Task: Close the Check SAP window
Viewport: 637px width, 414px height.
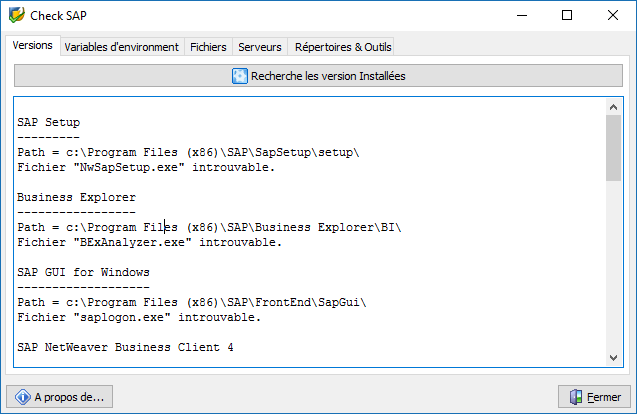Action: click(x=613, y=15)
